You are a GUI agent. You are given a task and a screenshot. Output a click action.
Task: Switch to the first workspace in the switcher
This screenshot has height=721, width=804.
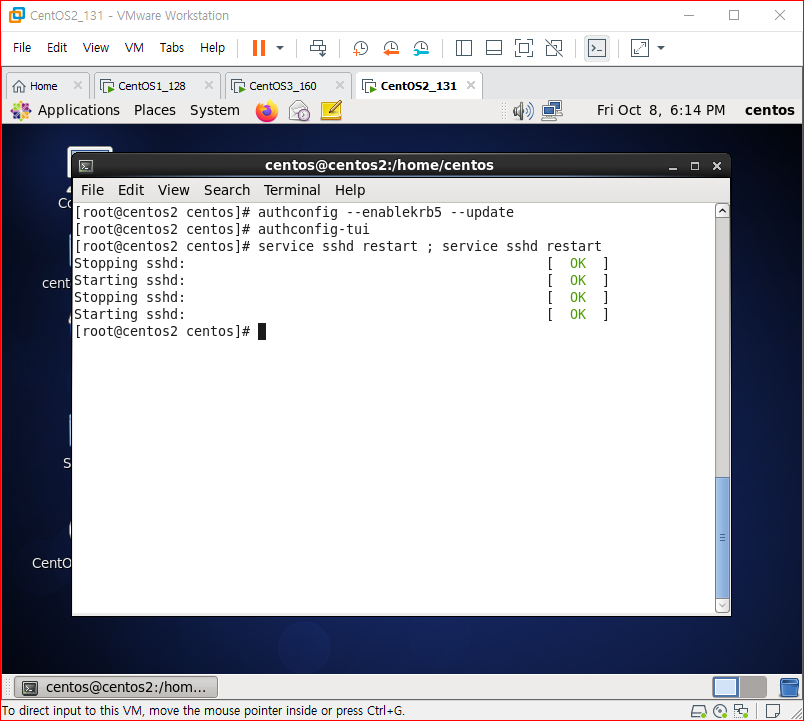click(726, 687)
